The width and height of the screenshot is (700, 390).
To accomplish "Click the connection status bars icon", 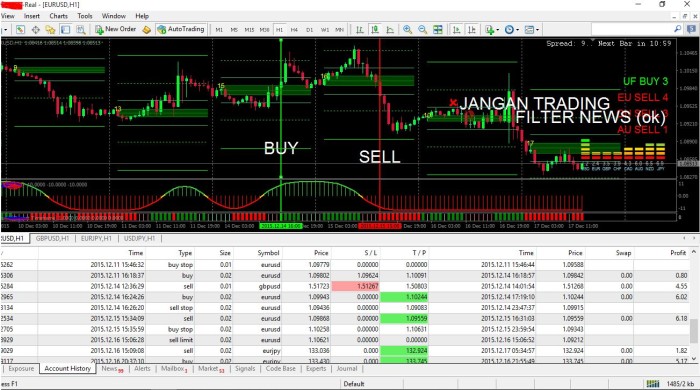I will click(653, 383).
